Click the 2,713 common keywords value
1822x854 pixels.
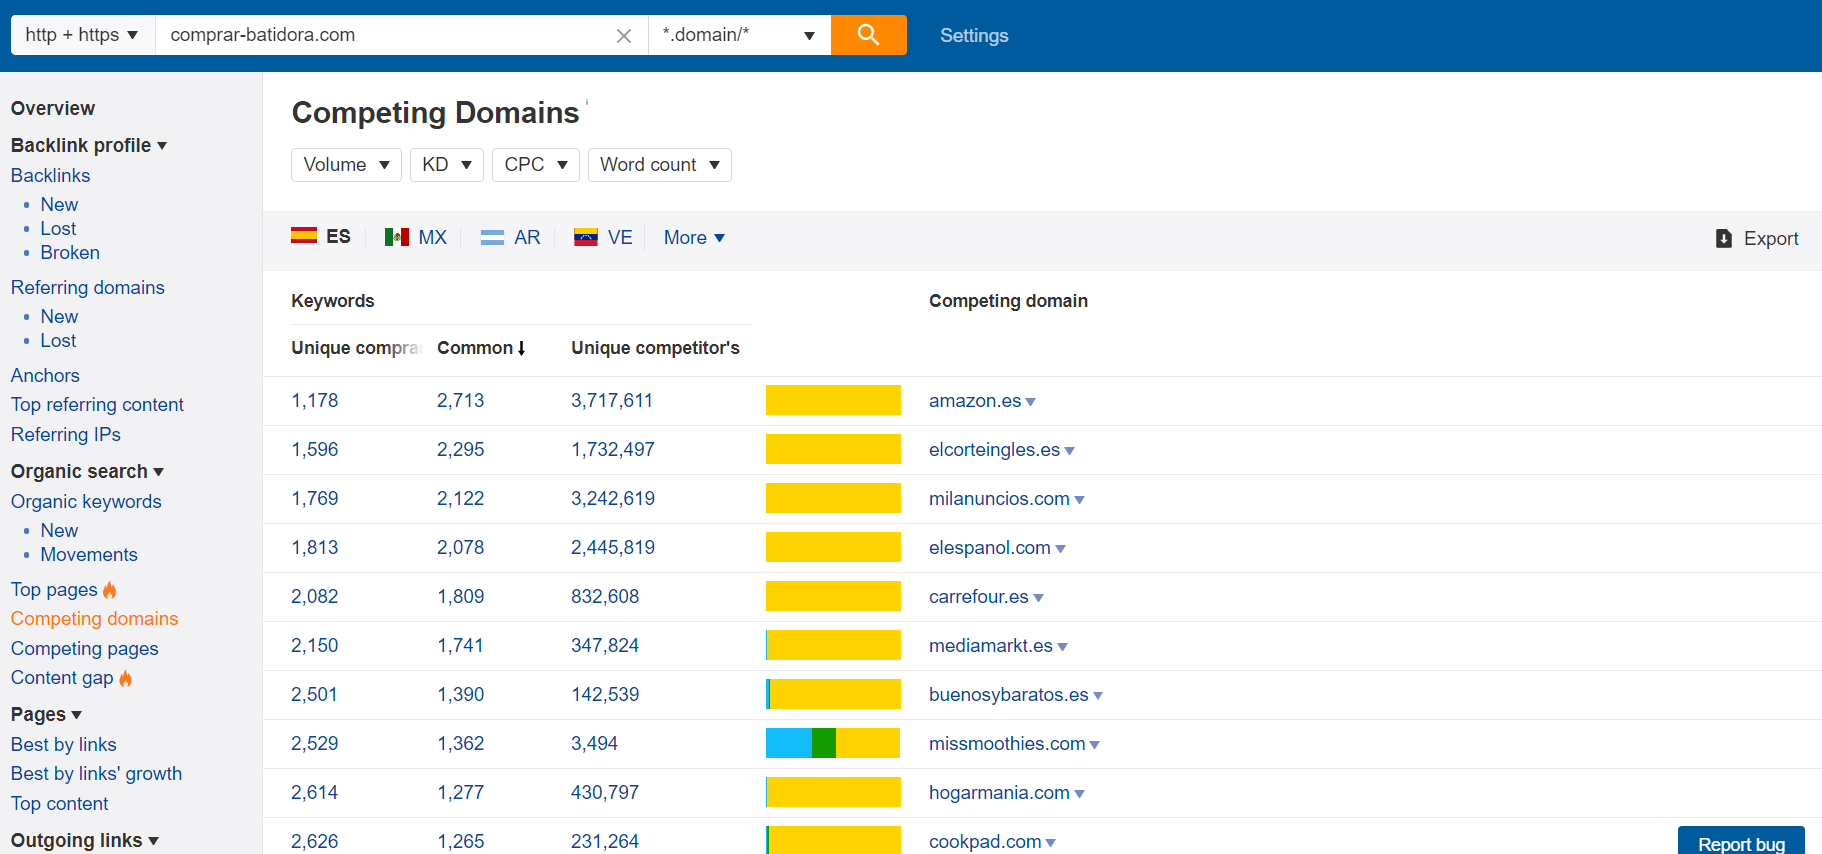coord(460,400)
